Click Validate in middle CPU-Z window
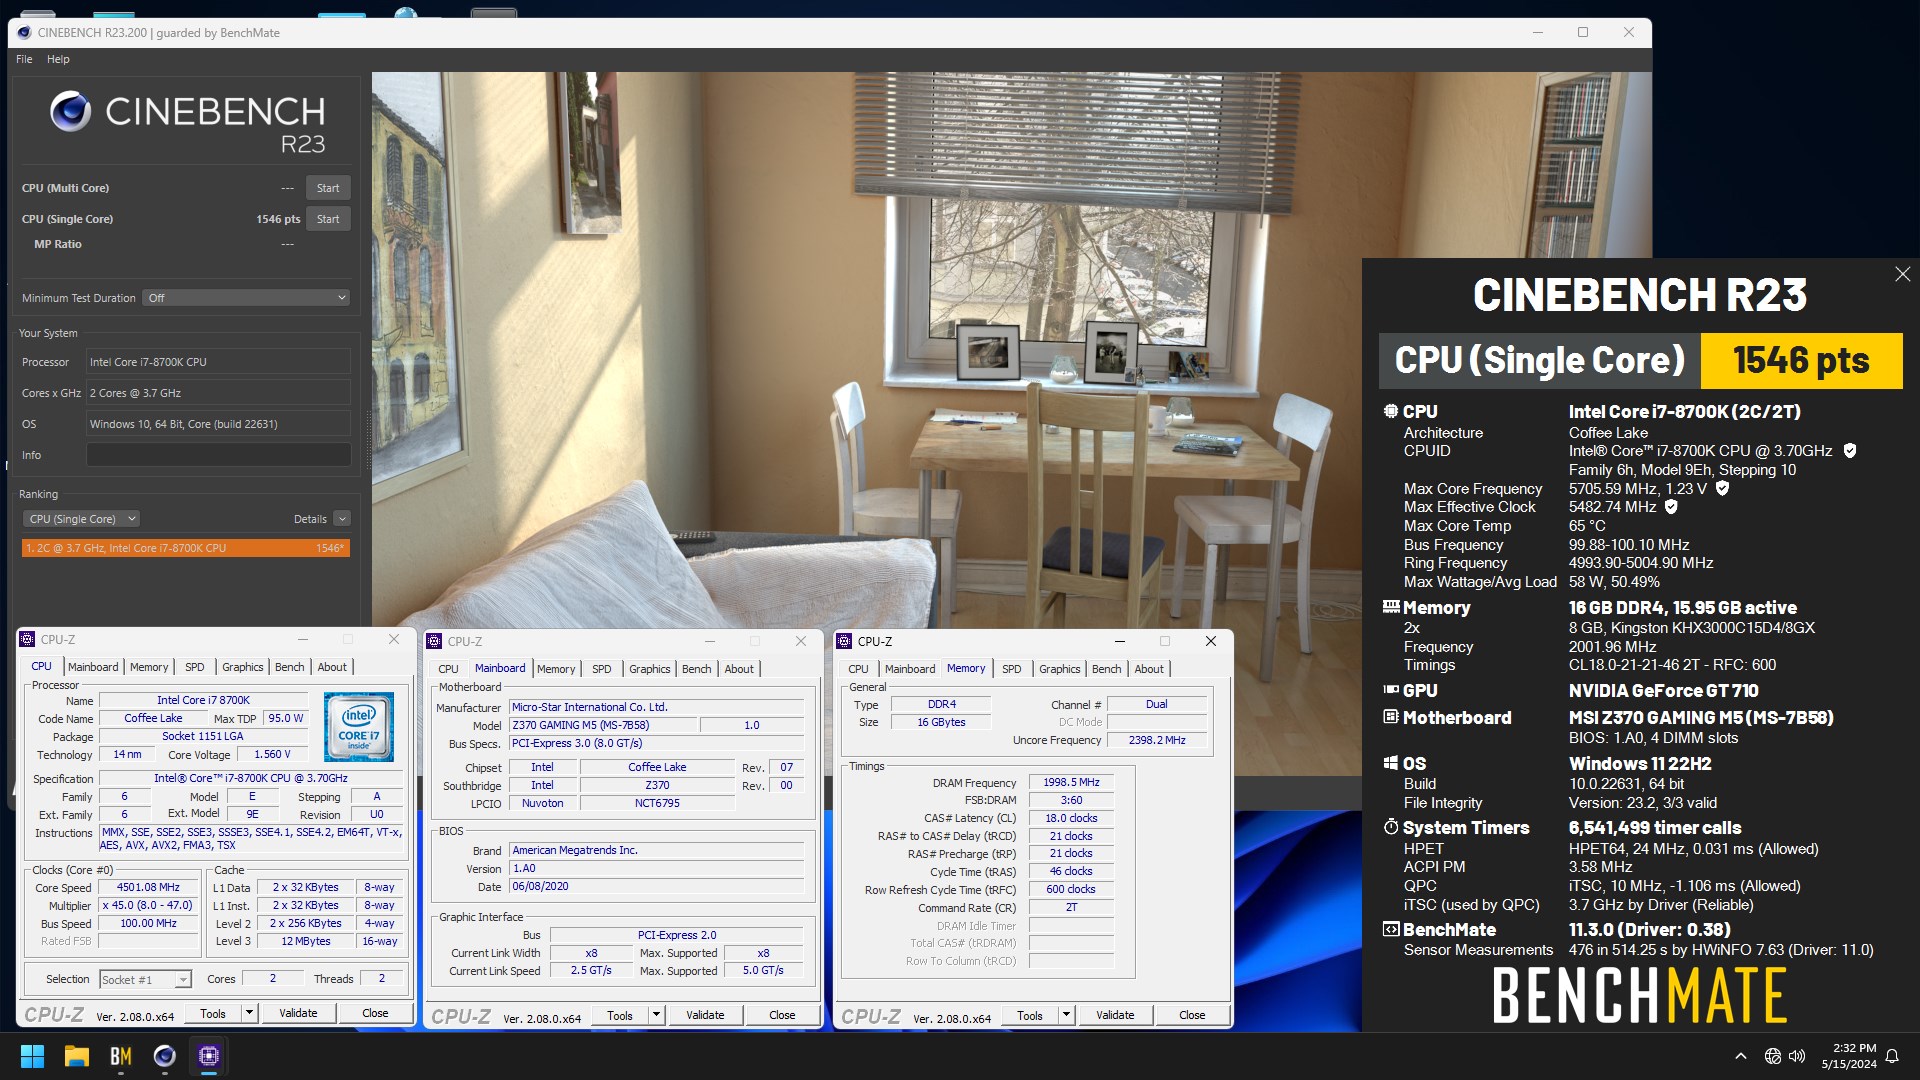Viewport: 1920px width, 1080px height. pyautogui.click(x=705, y=1015)
